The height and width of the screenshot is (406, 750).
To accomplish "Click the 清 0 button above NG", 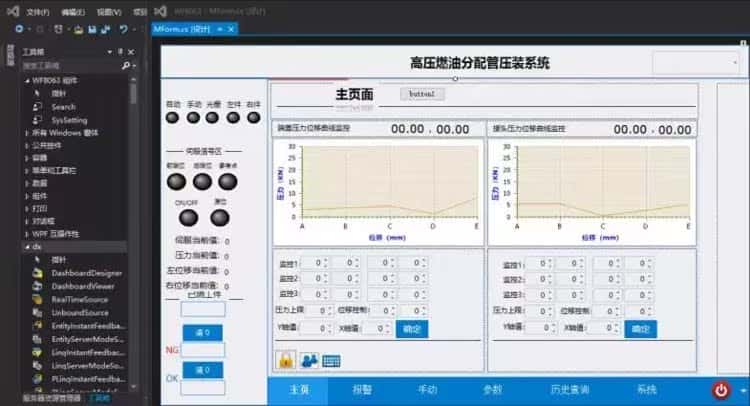I will coord(202,333).
